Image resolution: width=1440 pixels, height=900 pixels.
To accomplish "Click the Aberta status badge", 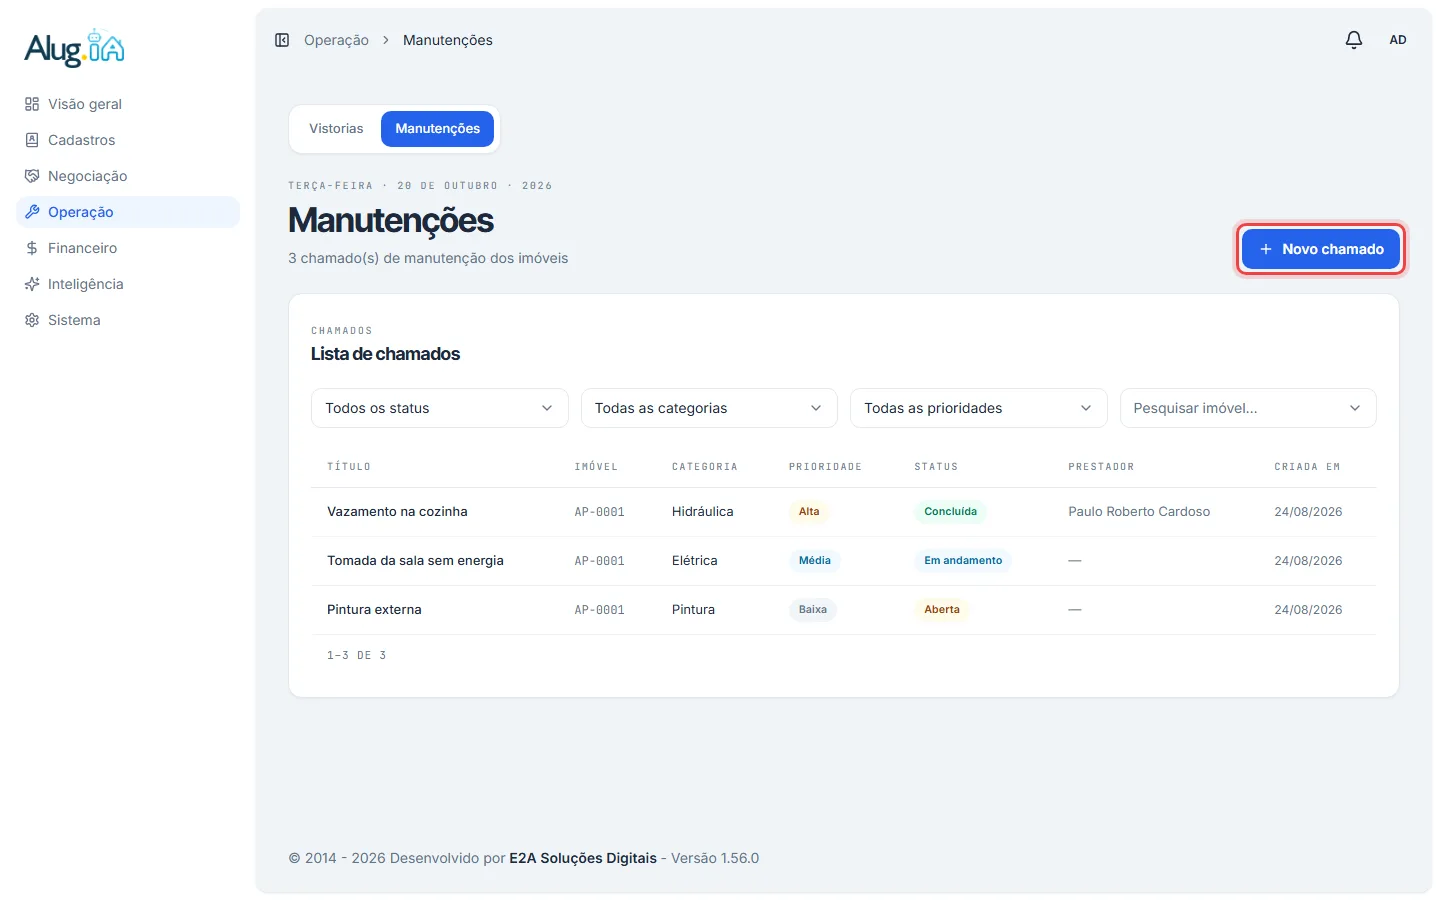I will tap(942, 610).
